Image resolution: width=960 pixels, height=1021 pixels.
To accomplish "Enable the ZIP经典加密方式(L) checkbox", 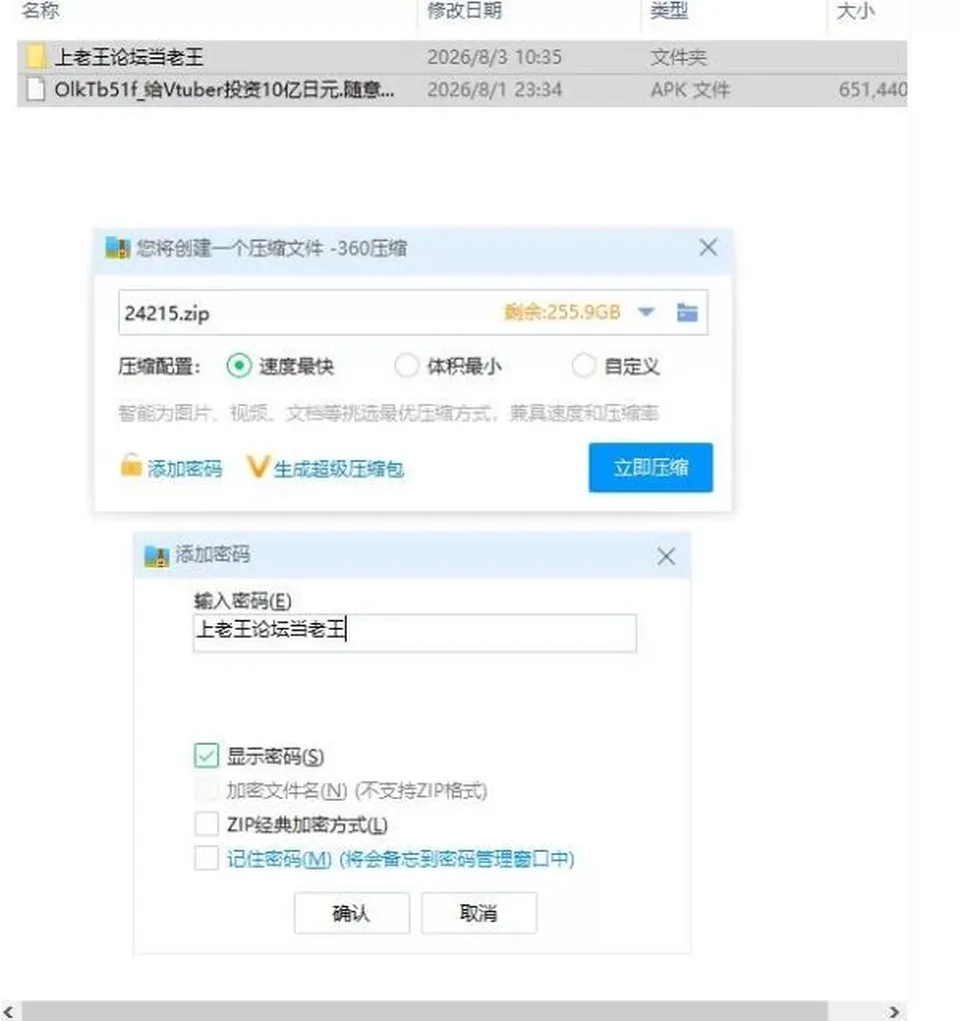I will pos(206,824).
